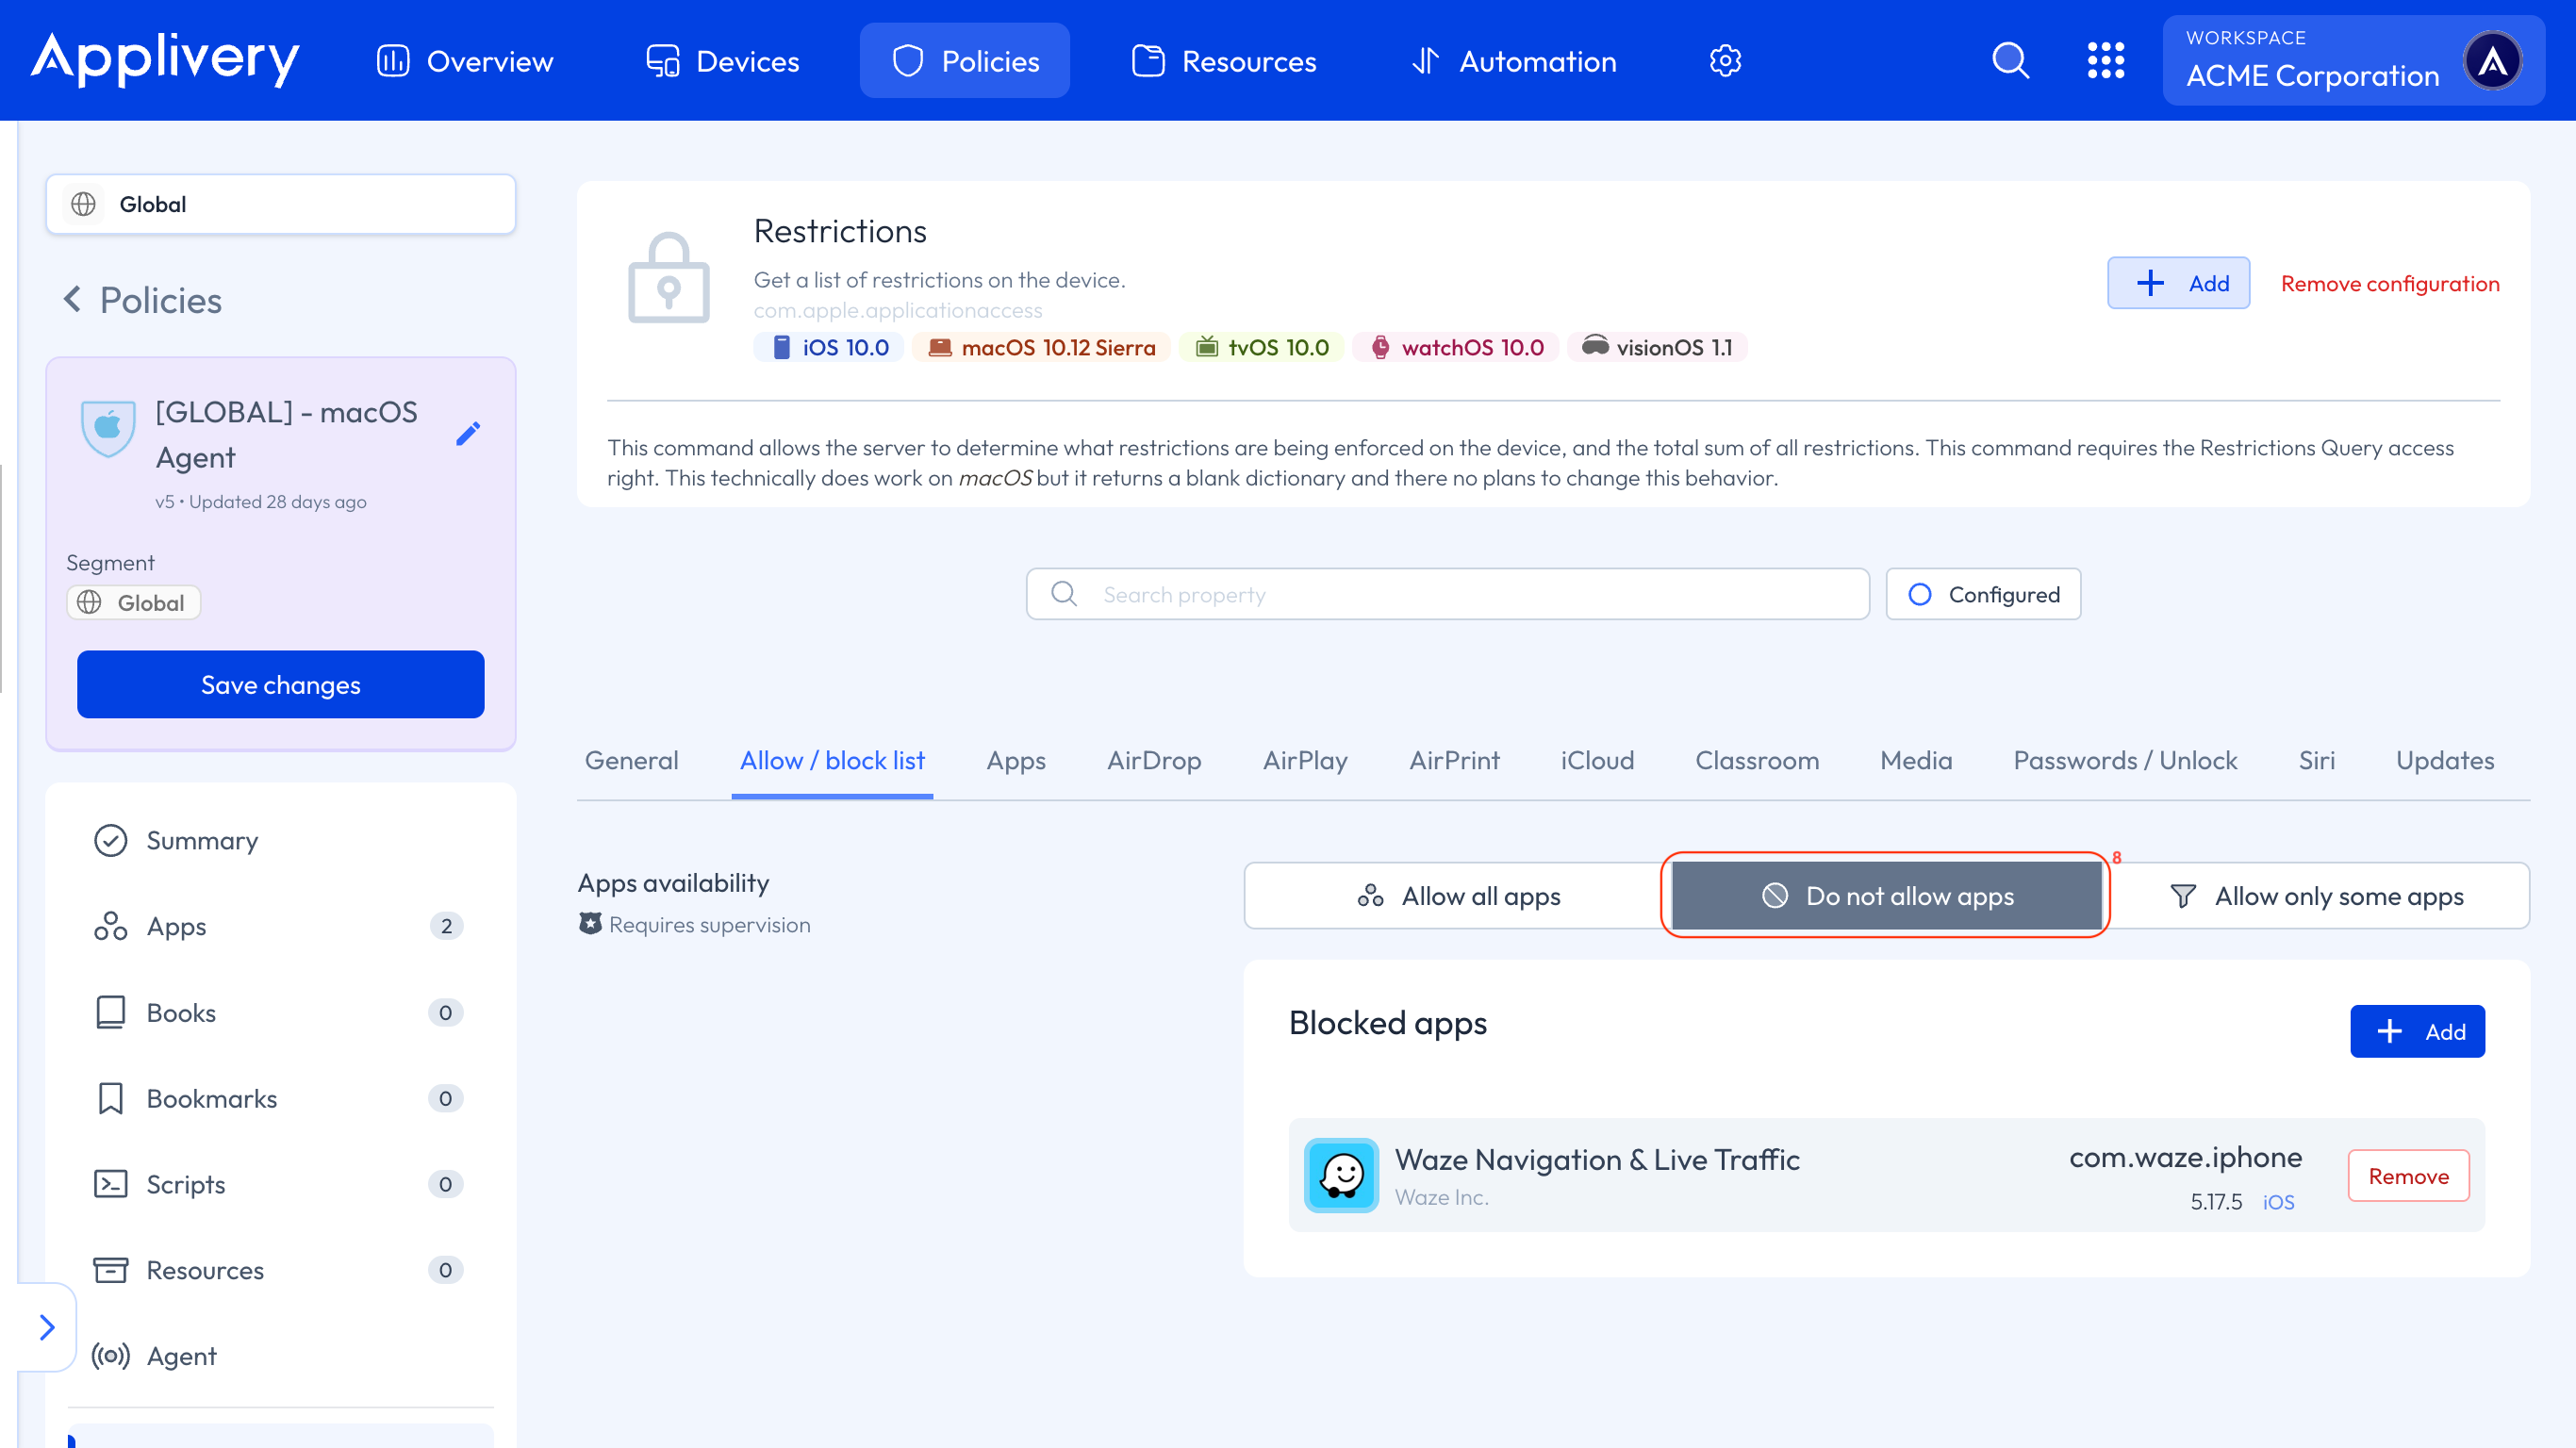The width and height of the screenshot is (2576, 1448).
Task: Open Scripts section in sidebar
Action: click(186, 1184)
